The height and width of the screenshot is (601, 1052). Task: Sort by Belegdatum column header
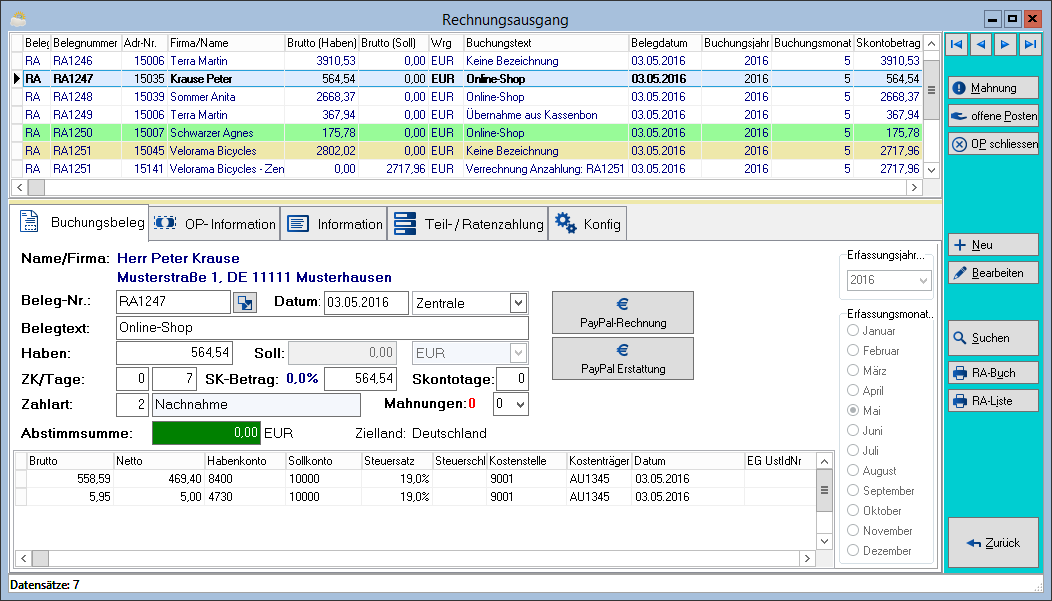pyautogui.click(x=665, y=43)
